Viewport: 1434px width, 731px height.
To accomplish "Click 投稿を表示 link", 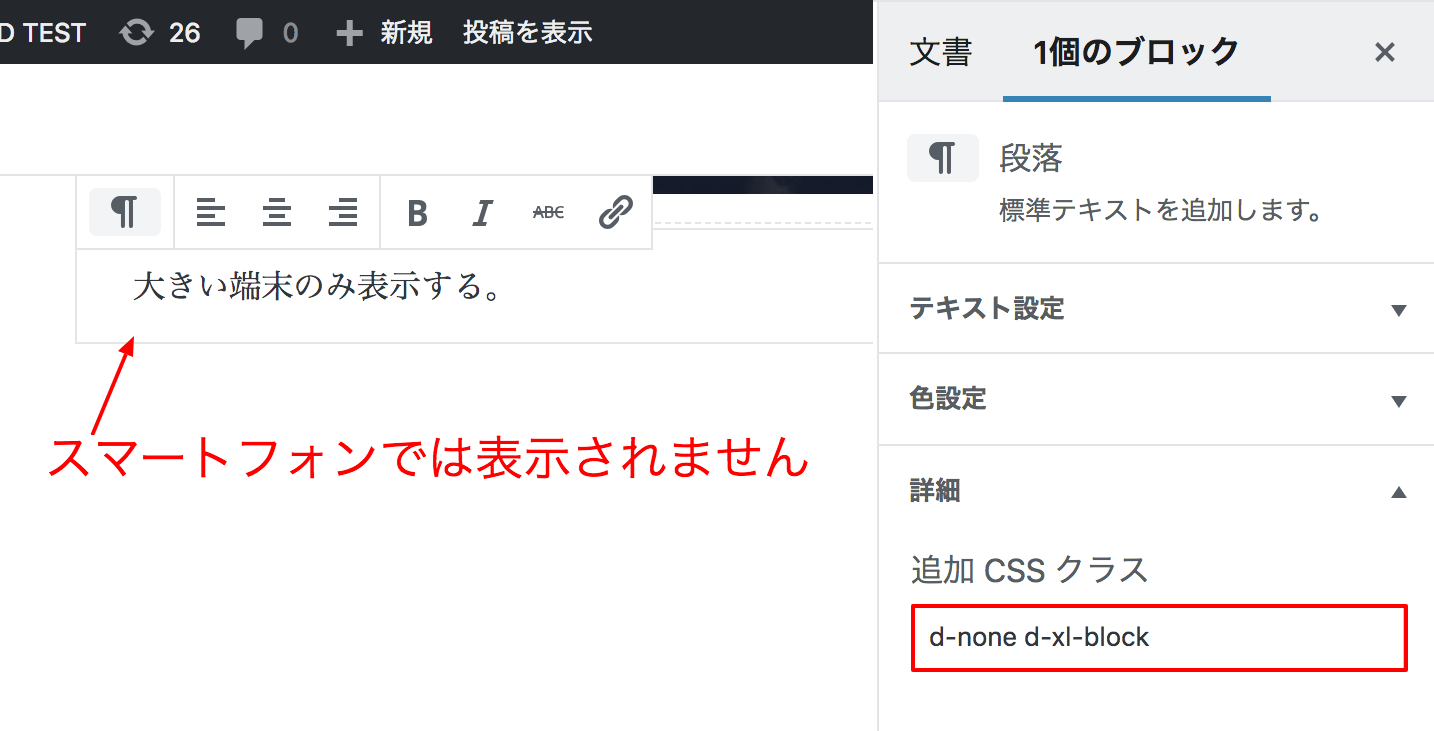I will click(528, 33).
